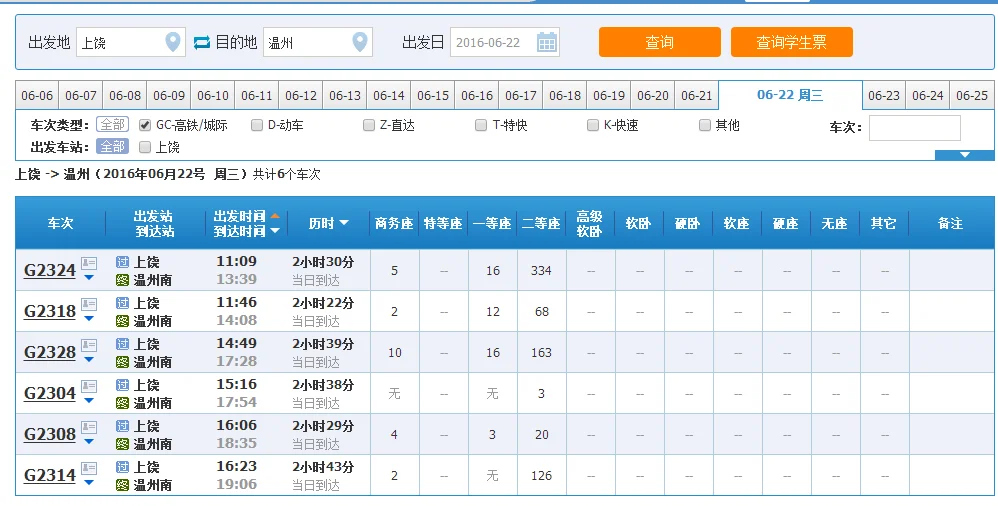Screen dimensions: 998x506
Task: Check the K-快速 train type checkbox
Action: (x=593, y=125)
